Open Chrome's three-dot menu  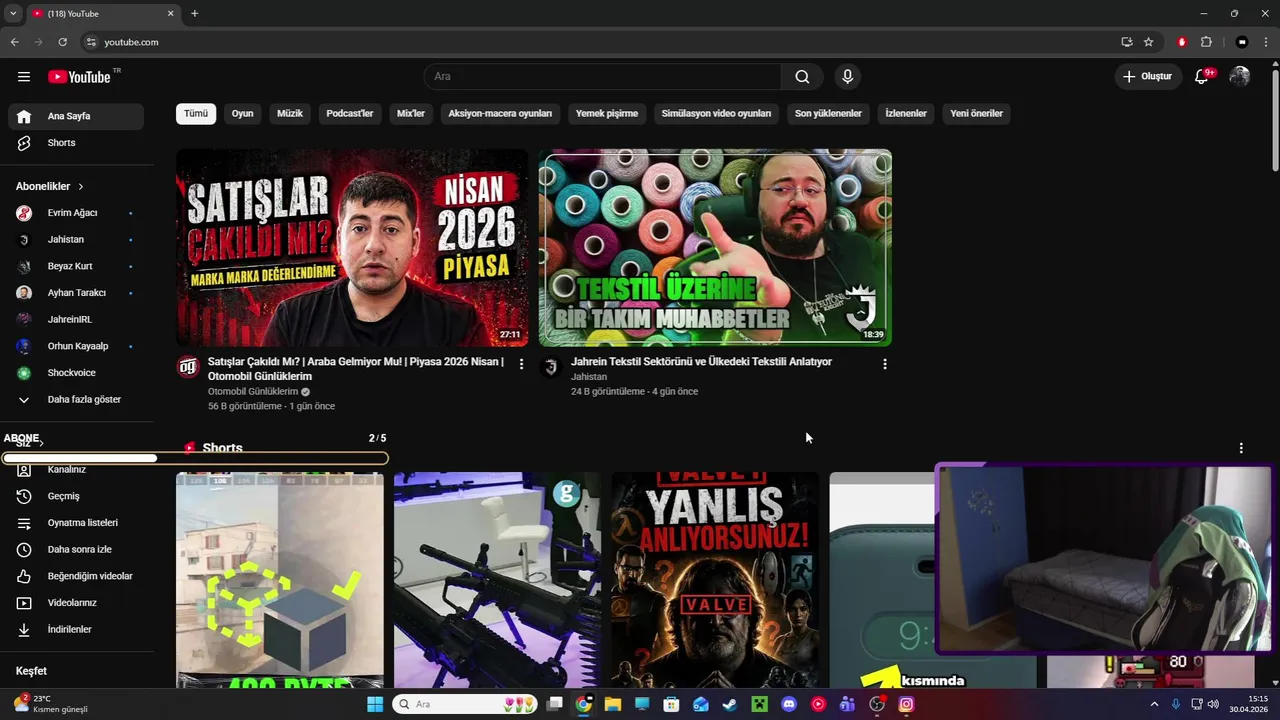pyautogui.click(x=1266, y=42)
